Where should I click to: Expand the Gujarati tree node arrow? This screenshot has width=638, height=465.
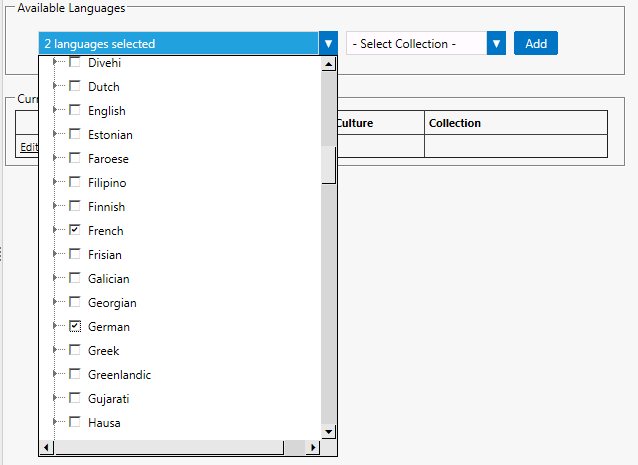56,399
